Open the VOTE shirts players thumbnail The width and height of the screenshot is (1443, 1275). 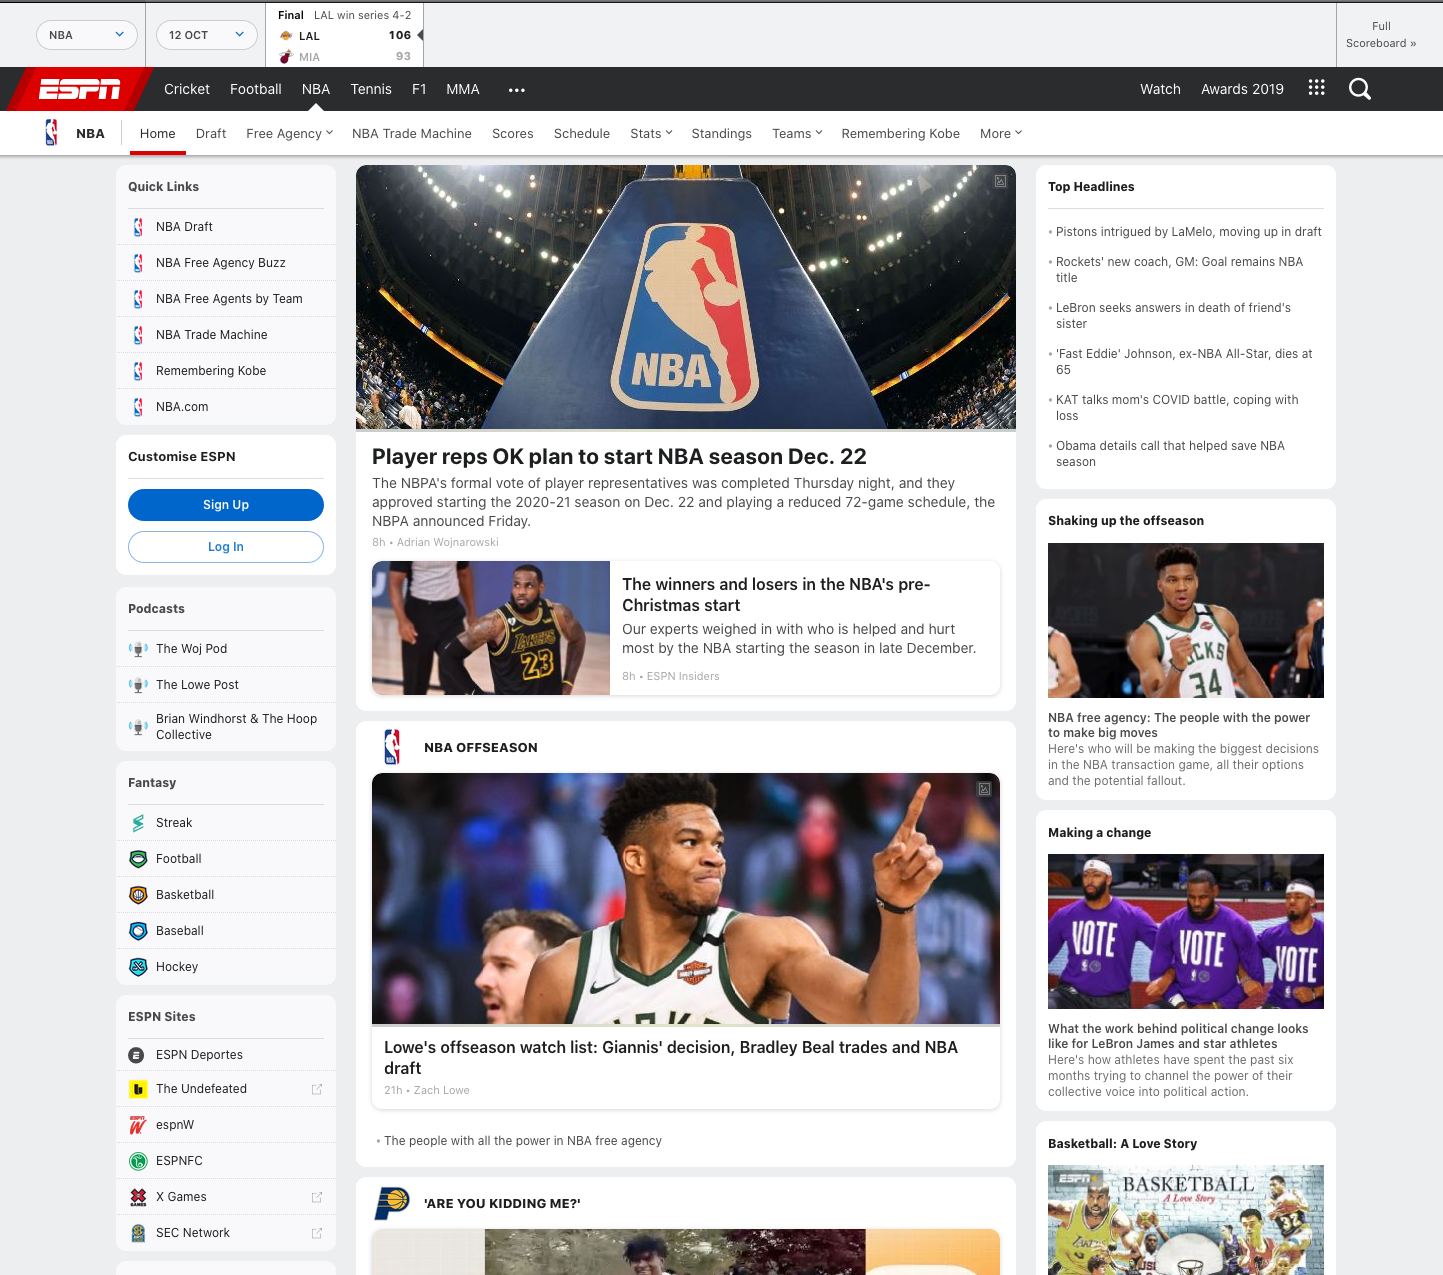pos(1186,931)
